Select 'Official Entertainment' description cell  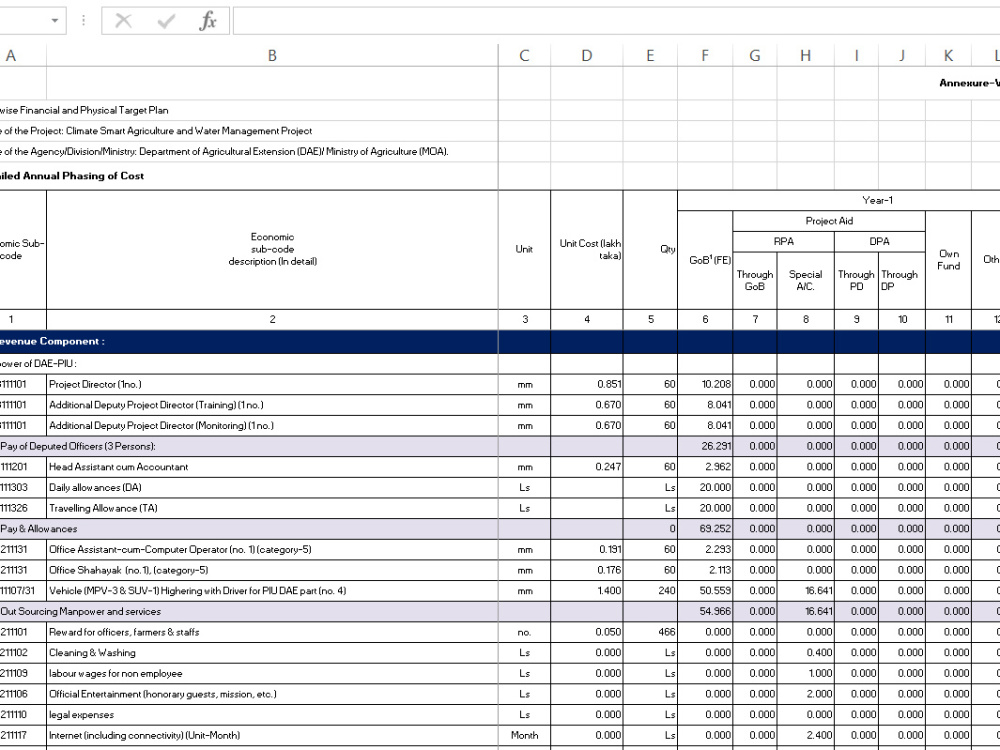click(x=272, y=694)
